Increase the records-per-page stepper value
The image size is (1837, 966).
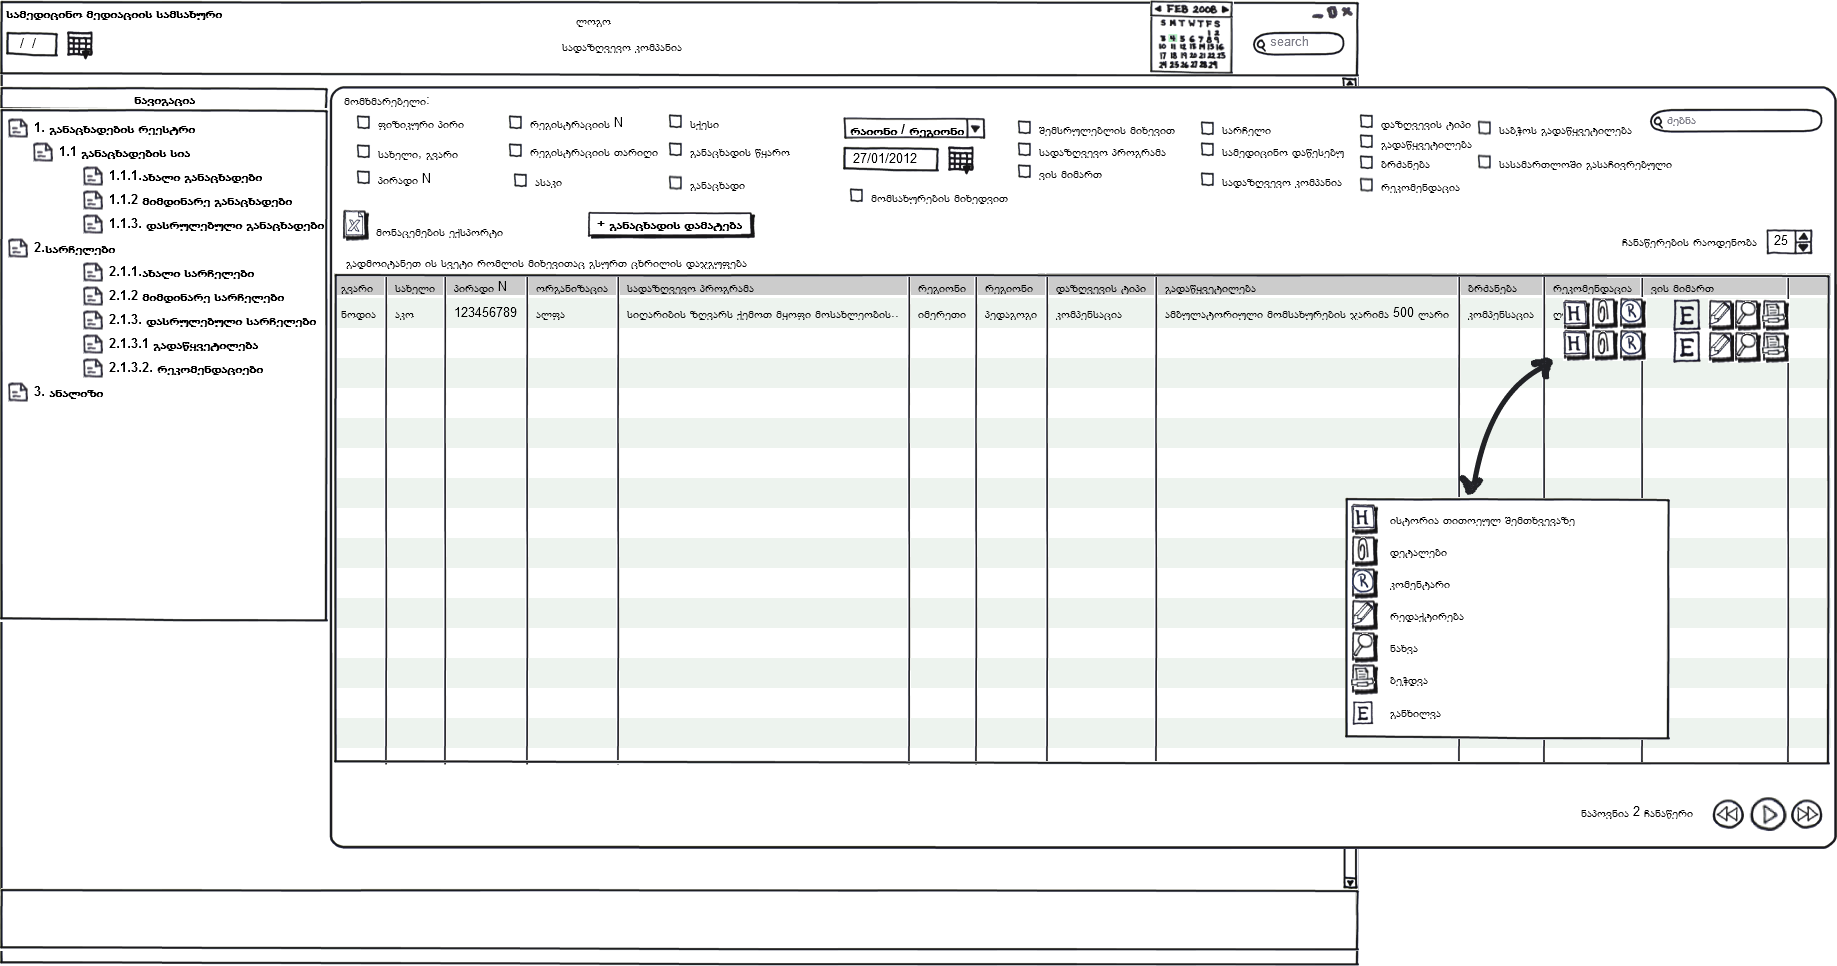pos(1804,236)
